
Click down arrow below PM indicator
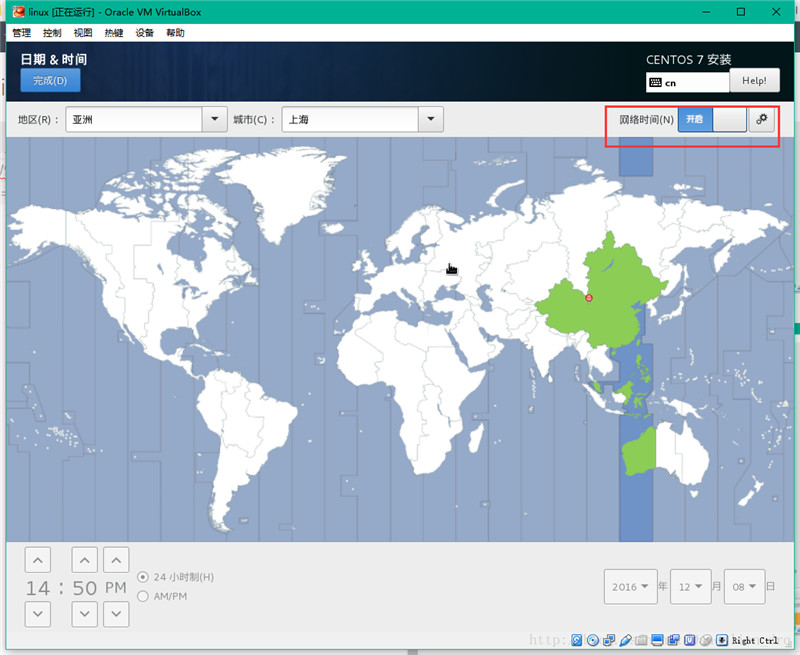[x=116, y=614]
